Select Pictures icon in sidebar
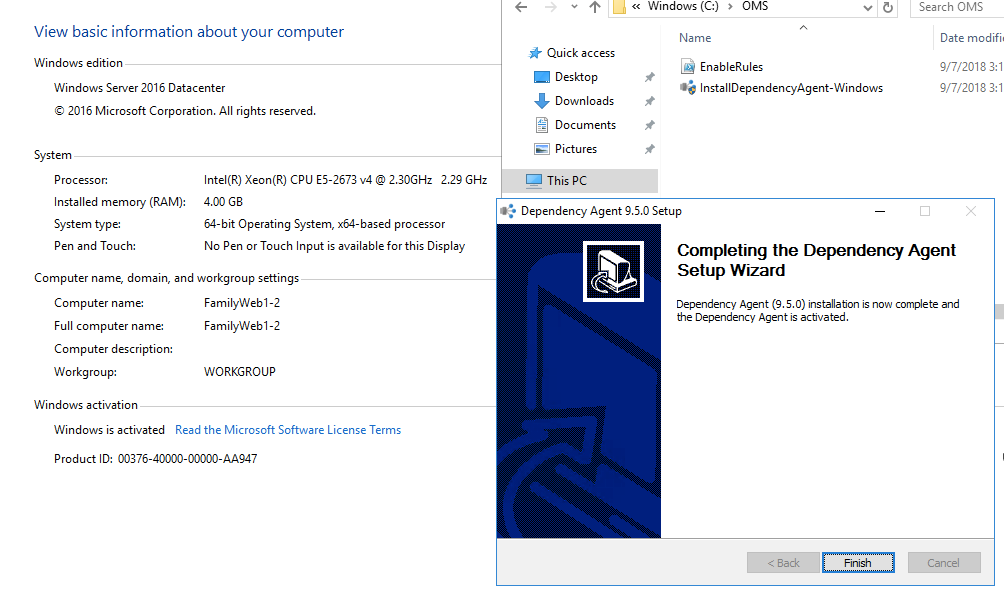 (542, 149)
